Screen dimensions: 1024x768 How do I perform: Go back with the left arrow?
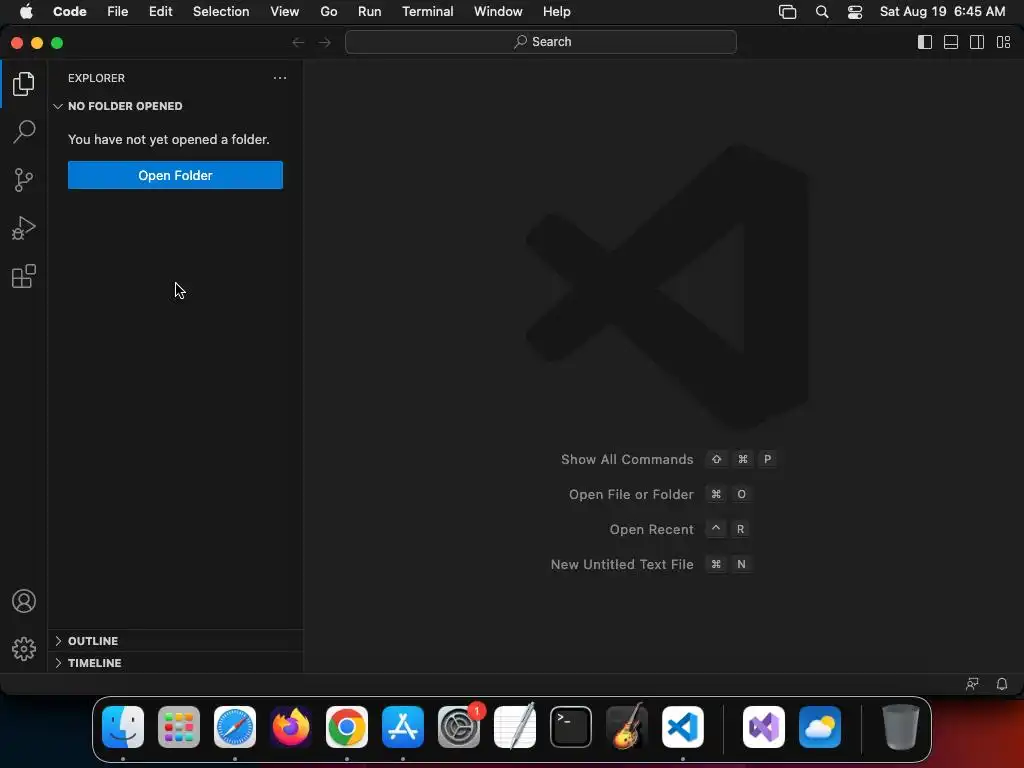click(x=298, y=42)
